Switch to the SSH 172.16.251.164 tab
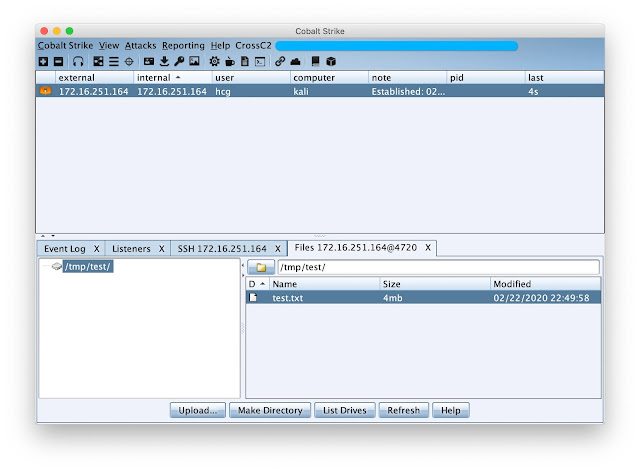This screenshot has height=471, width=640. point(222,249)
